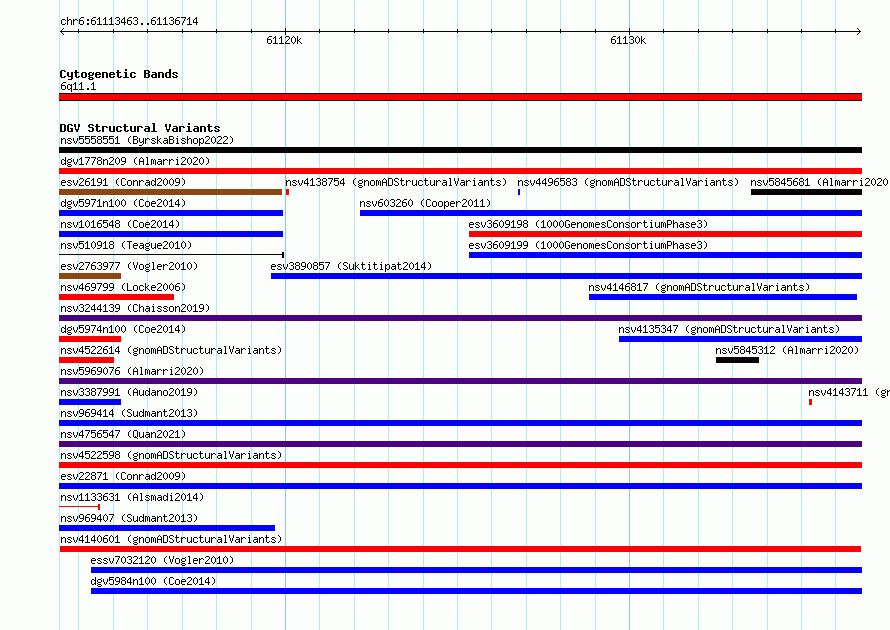890x630 pixels.
Task: Click the DGV Structural Variants track title
Action: tap(140, 128)
